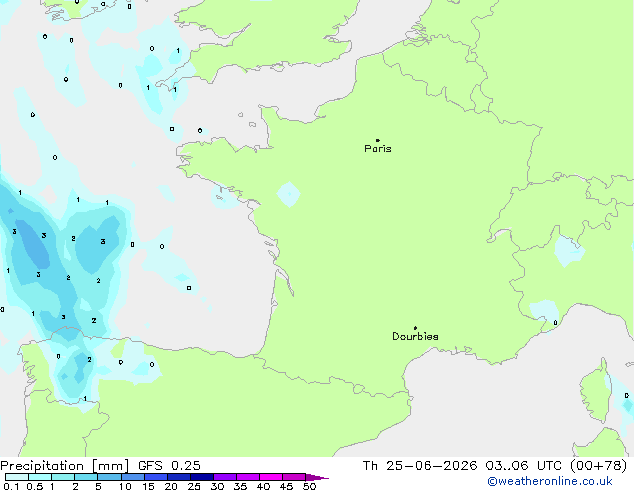Click the '25' legend scale number
The image size is (634, 490).
(x=194, y=486)
